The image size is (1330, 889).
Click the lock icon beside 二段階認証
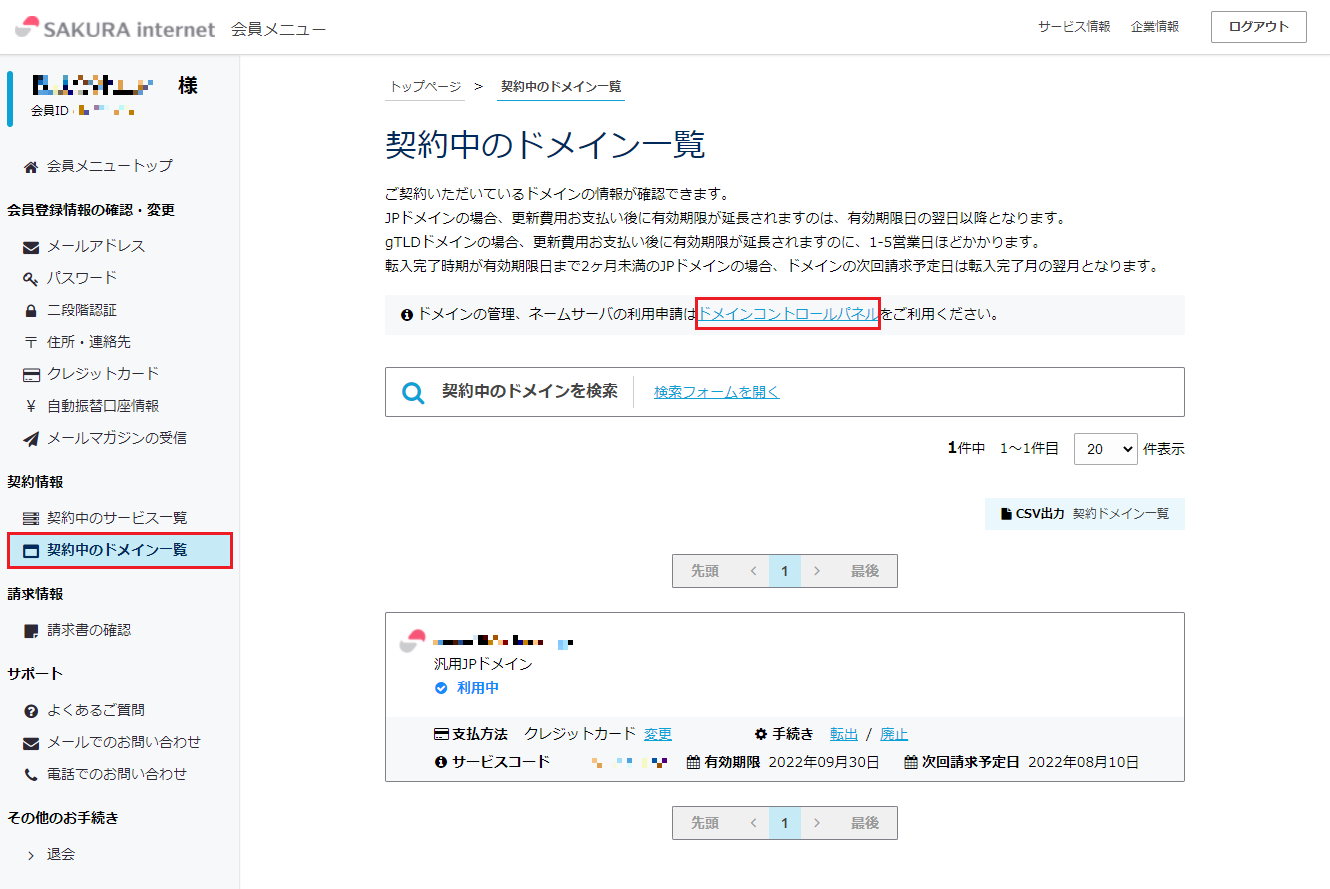[31, 310]
